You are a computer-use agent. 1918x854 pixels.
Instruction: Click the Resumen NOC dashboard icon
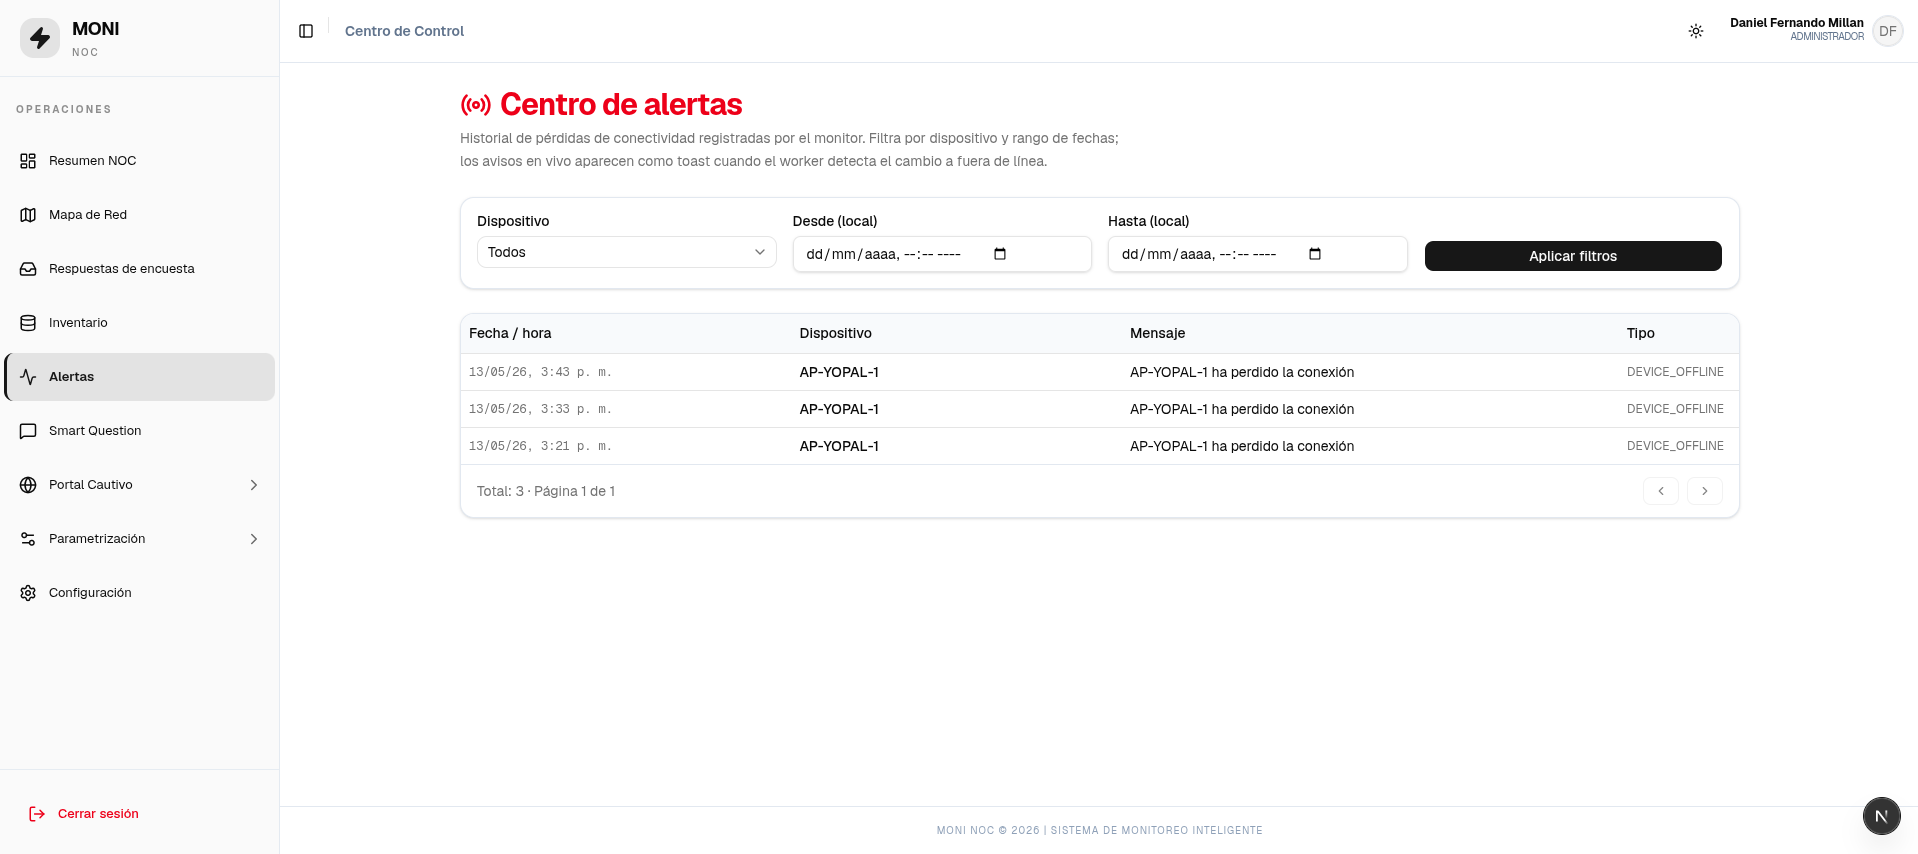pyautogui.click(x=28, y=161)
